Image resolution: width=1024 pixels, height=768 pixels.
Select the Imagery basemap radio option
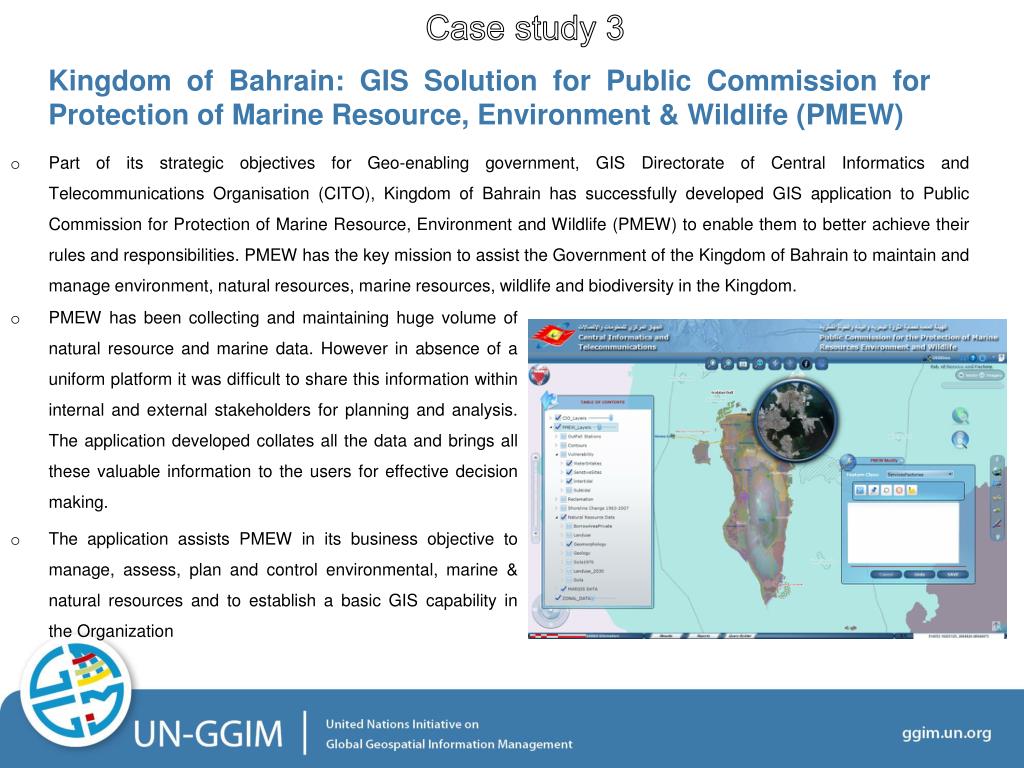pos(982,376)
